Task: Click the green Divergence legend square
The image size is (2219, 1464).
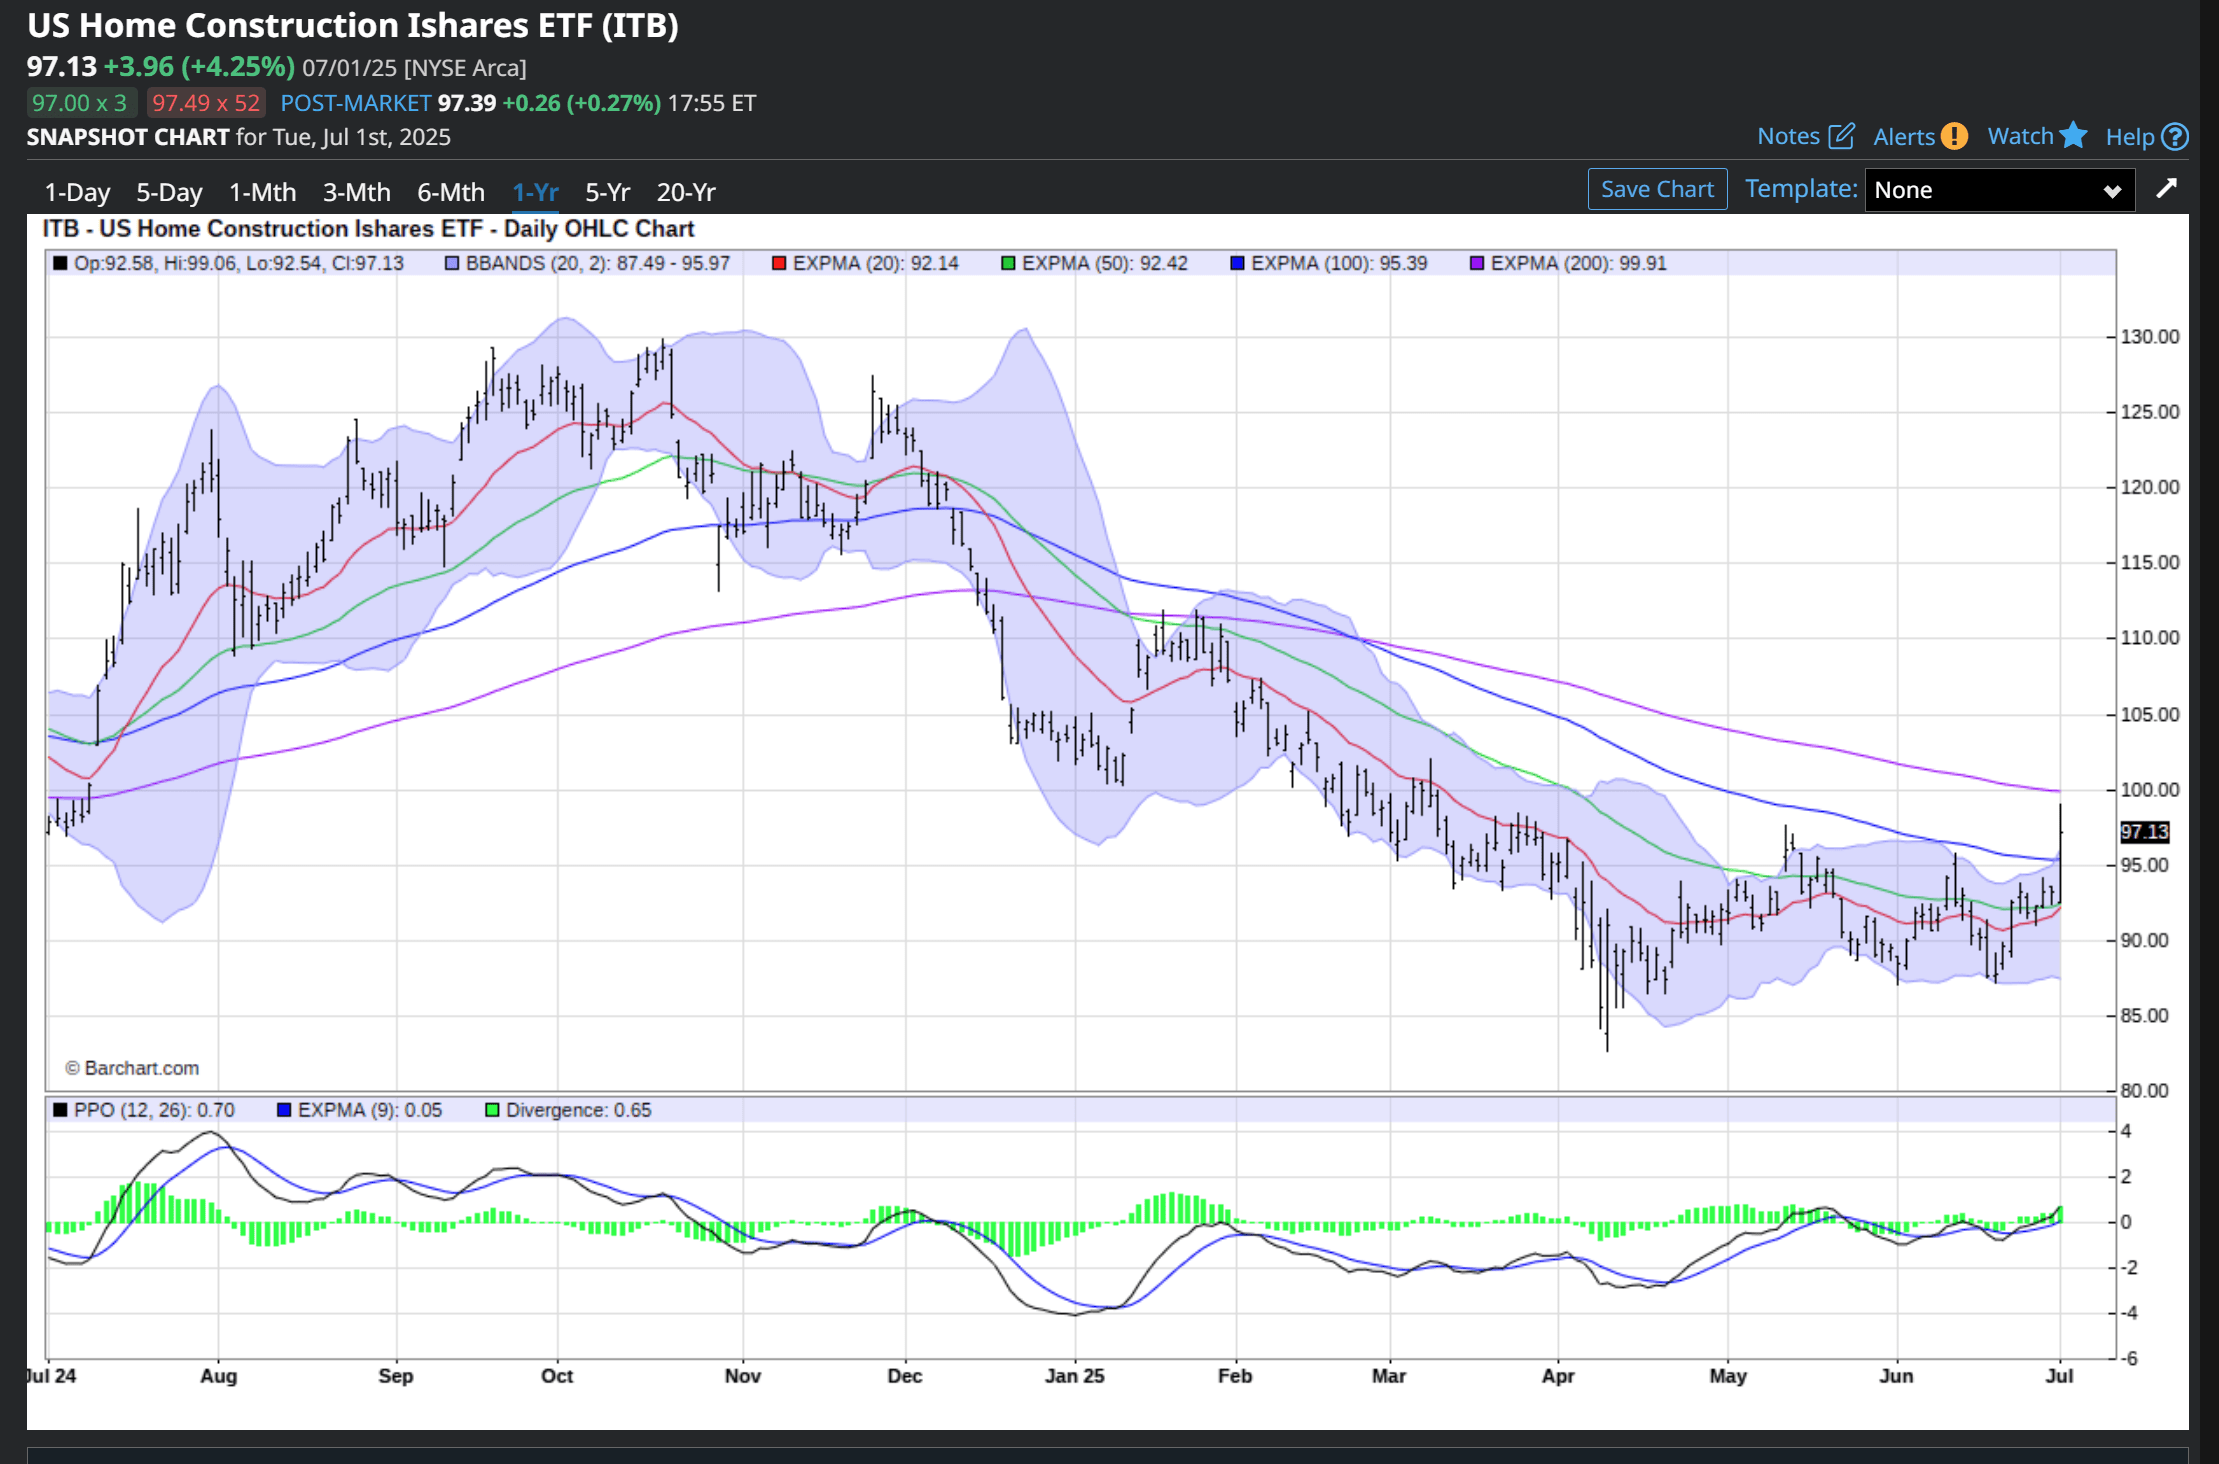Action: [492, 1110]
